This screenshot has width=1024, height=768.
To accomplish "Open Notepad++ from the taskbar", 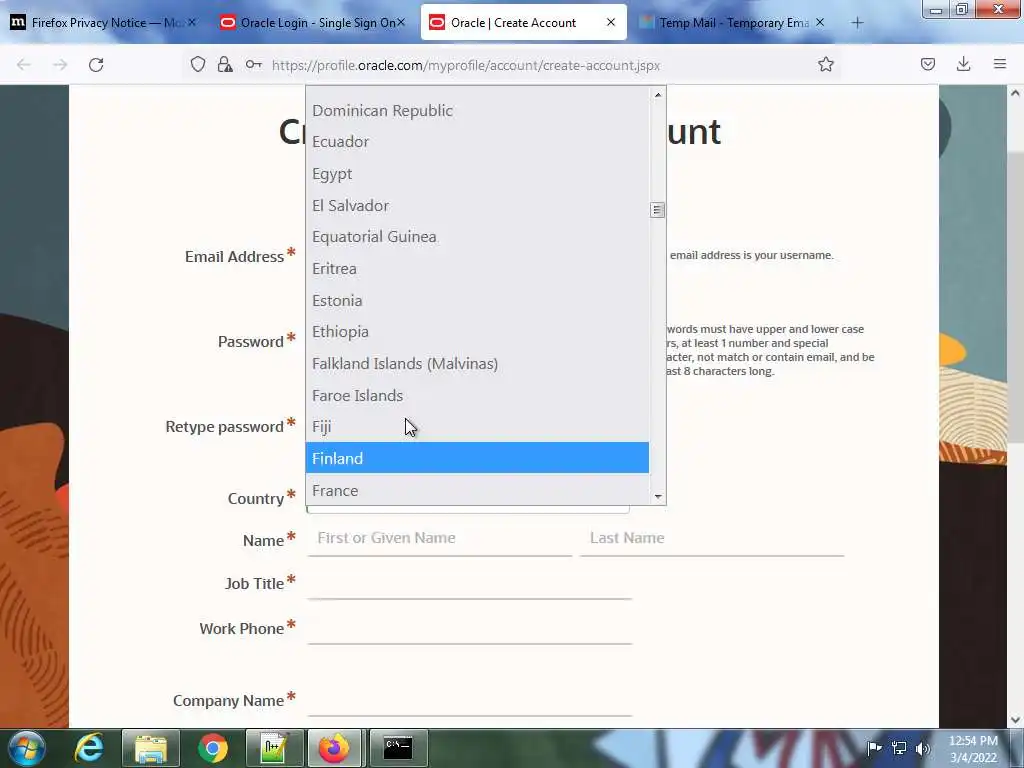I will tap(274, 748).
